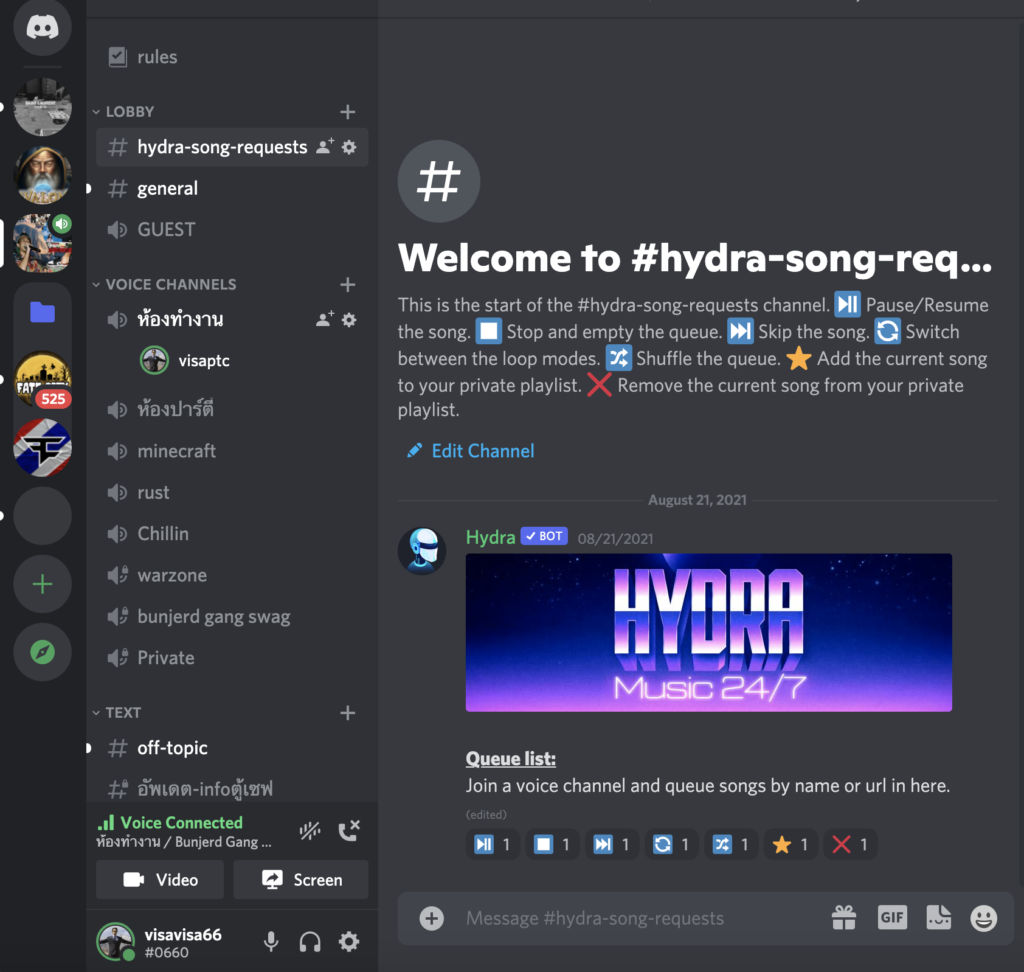The width and height of the screenshot is (1024, 972).
Task: Open hydra-song-requests channel settings gear
Action: 349,147
